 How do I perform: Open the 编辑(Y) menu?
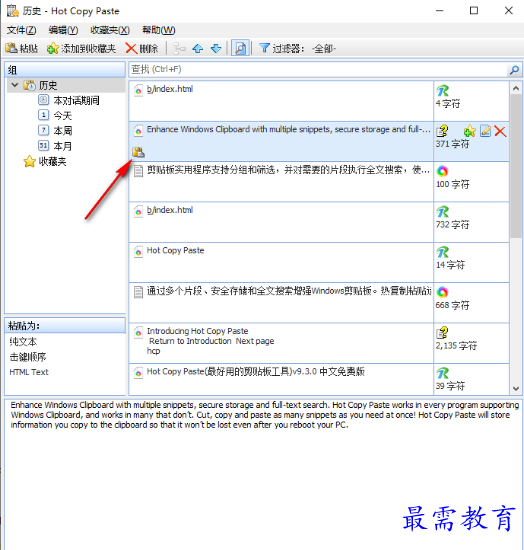pos(63,30)
